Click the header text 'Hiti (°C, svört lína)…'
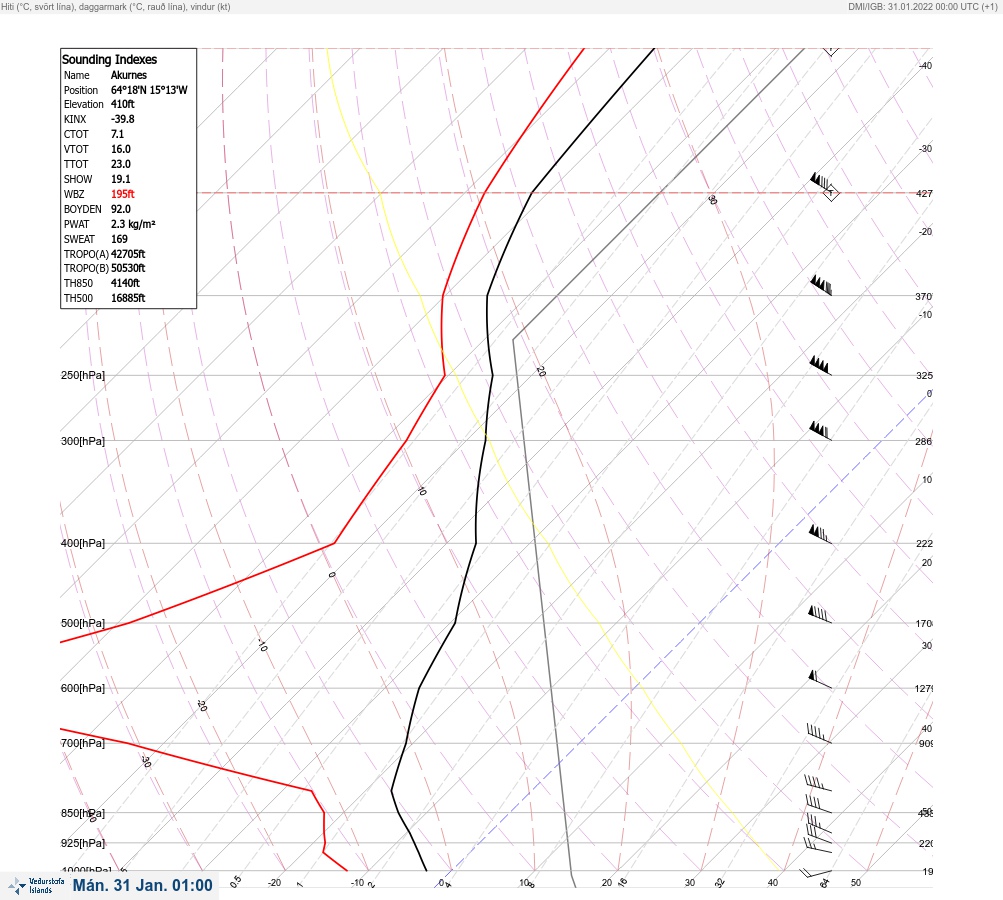 pyautogui.click(x=116, y=6)
